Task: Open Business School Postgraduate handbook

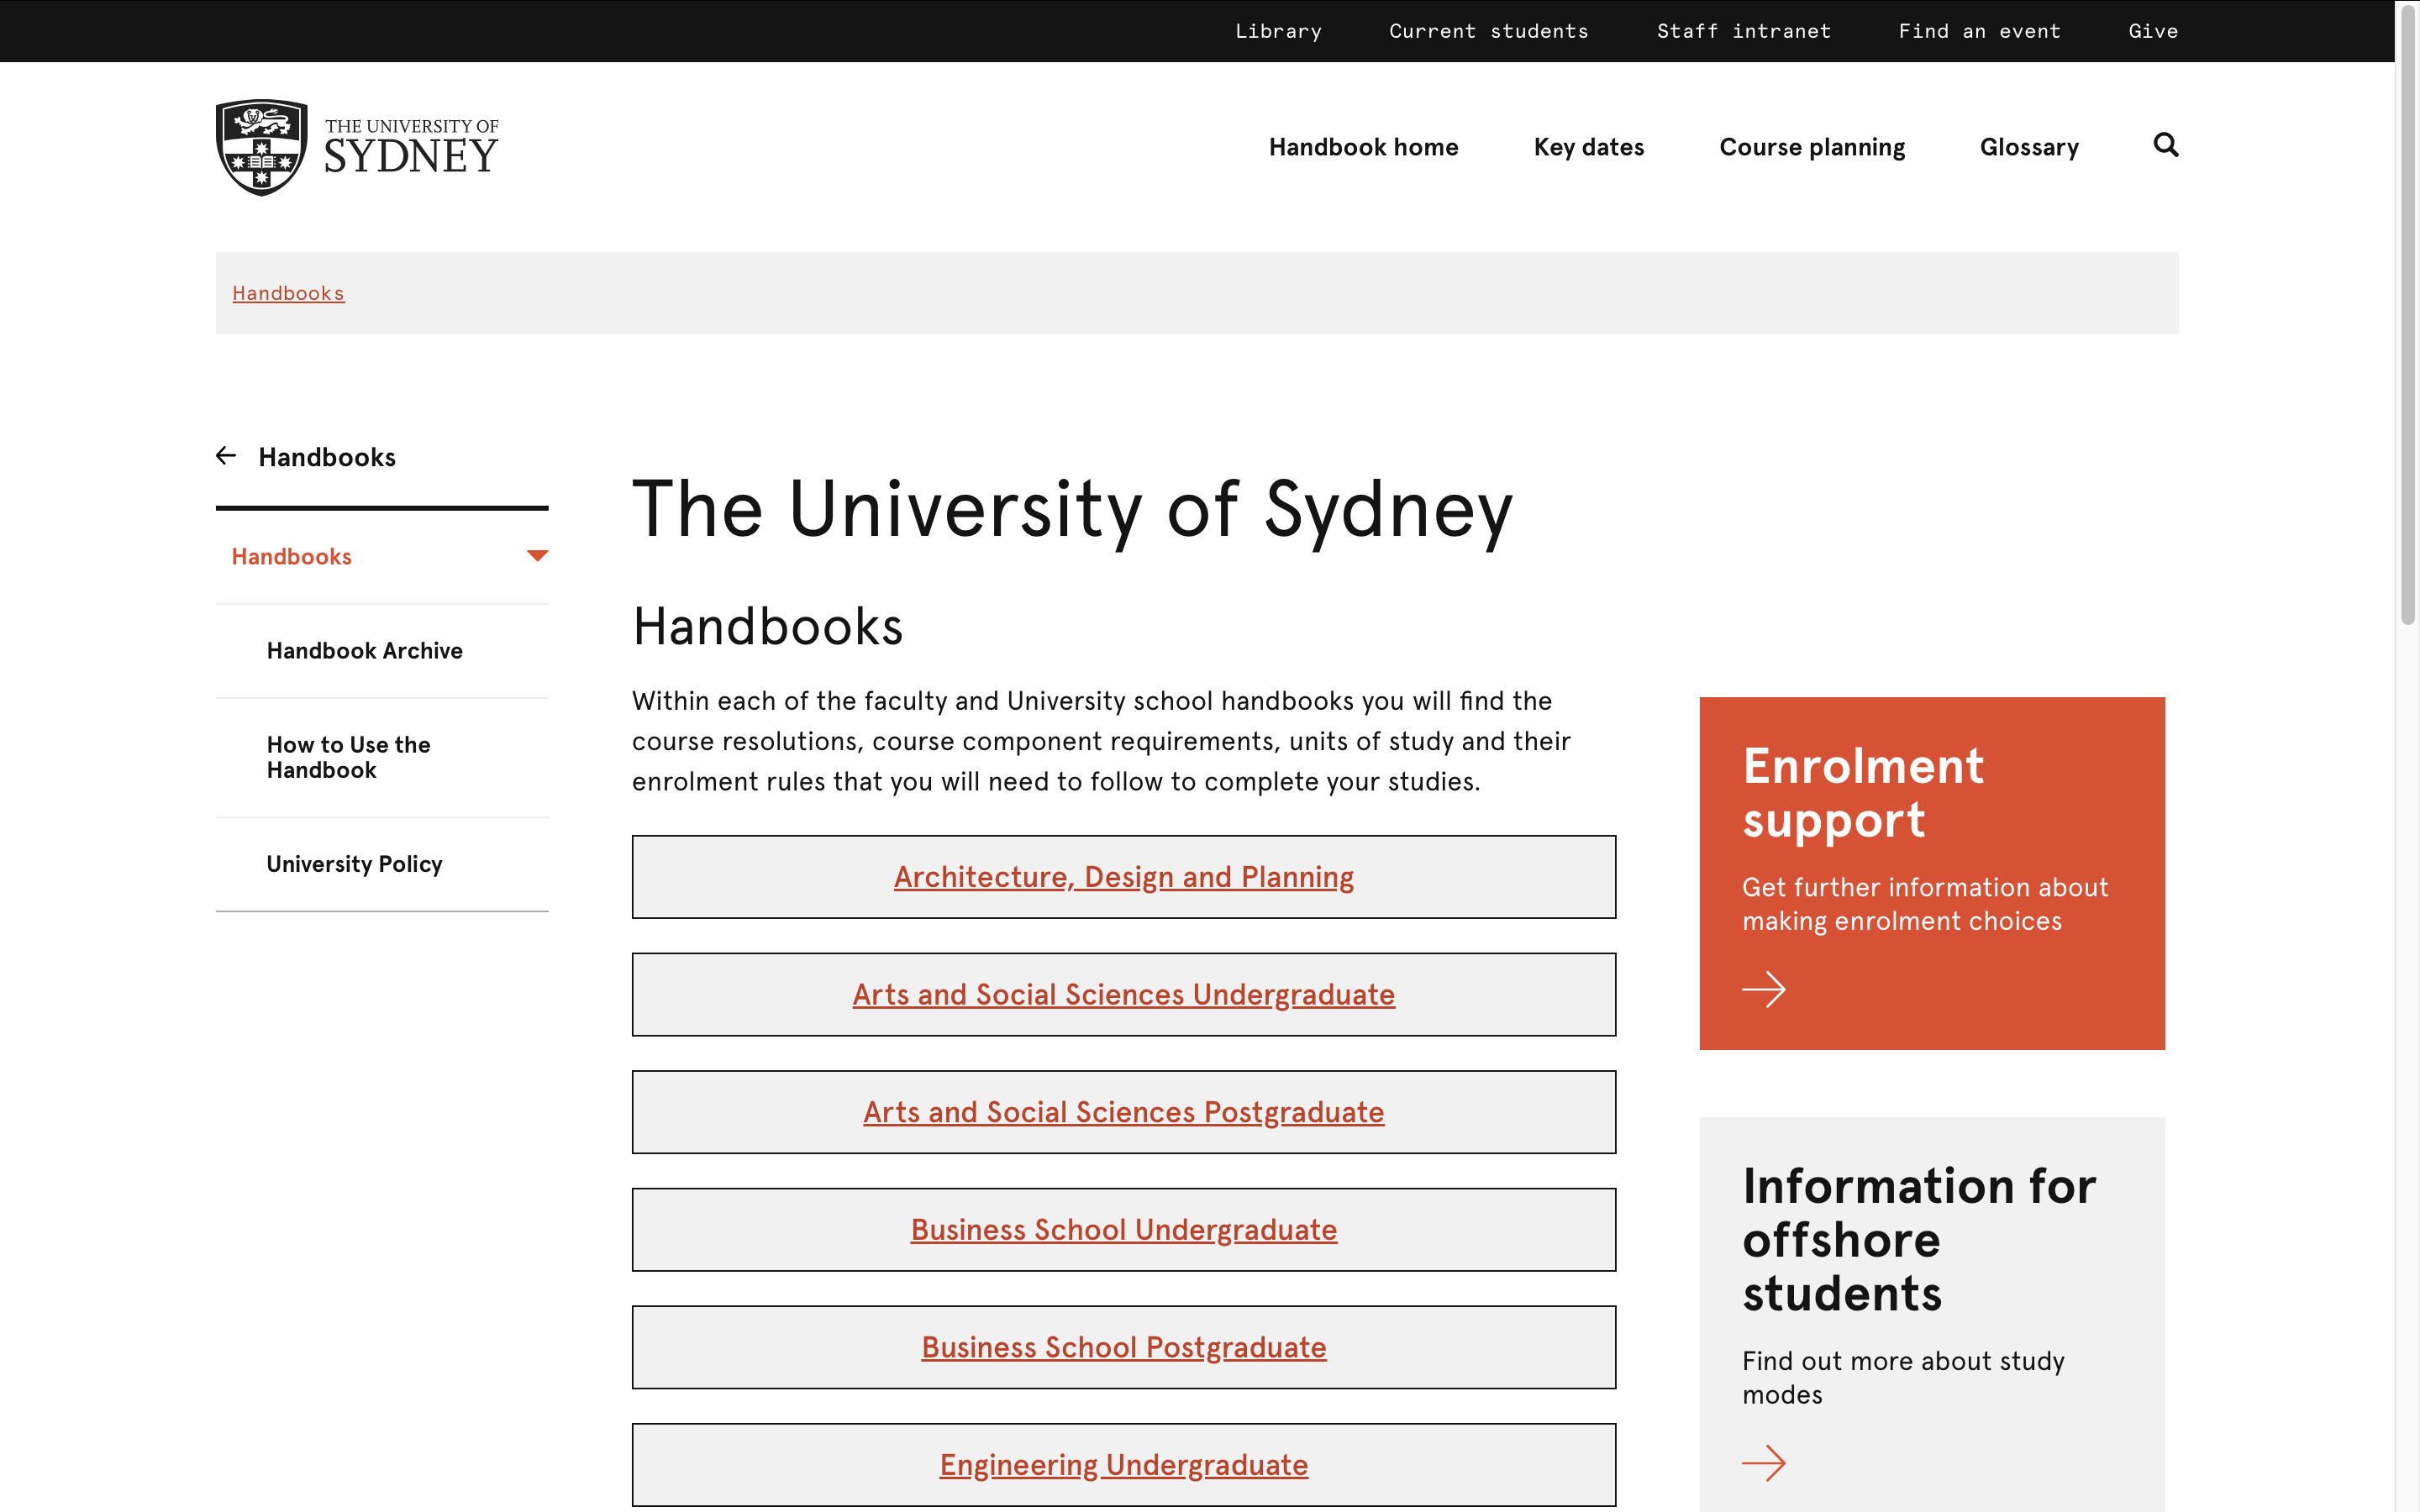Action: point(1123,1347)
